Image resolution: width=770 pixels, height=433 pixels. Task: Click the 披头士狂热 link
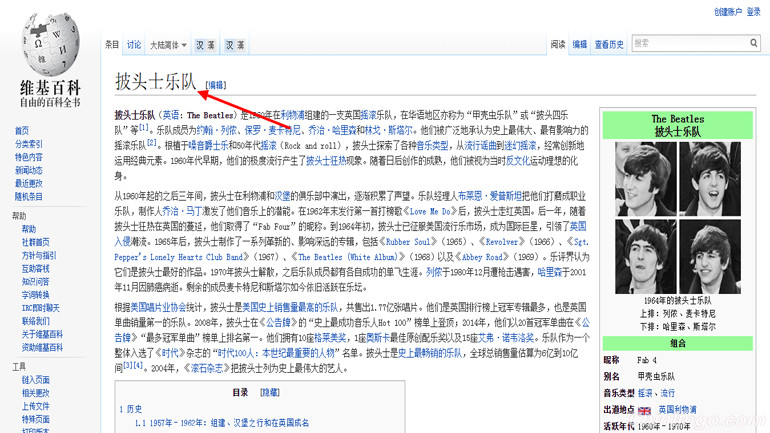click(x=326, y=161)
